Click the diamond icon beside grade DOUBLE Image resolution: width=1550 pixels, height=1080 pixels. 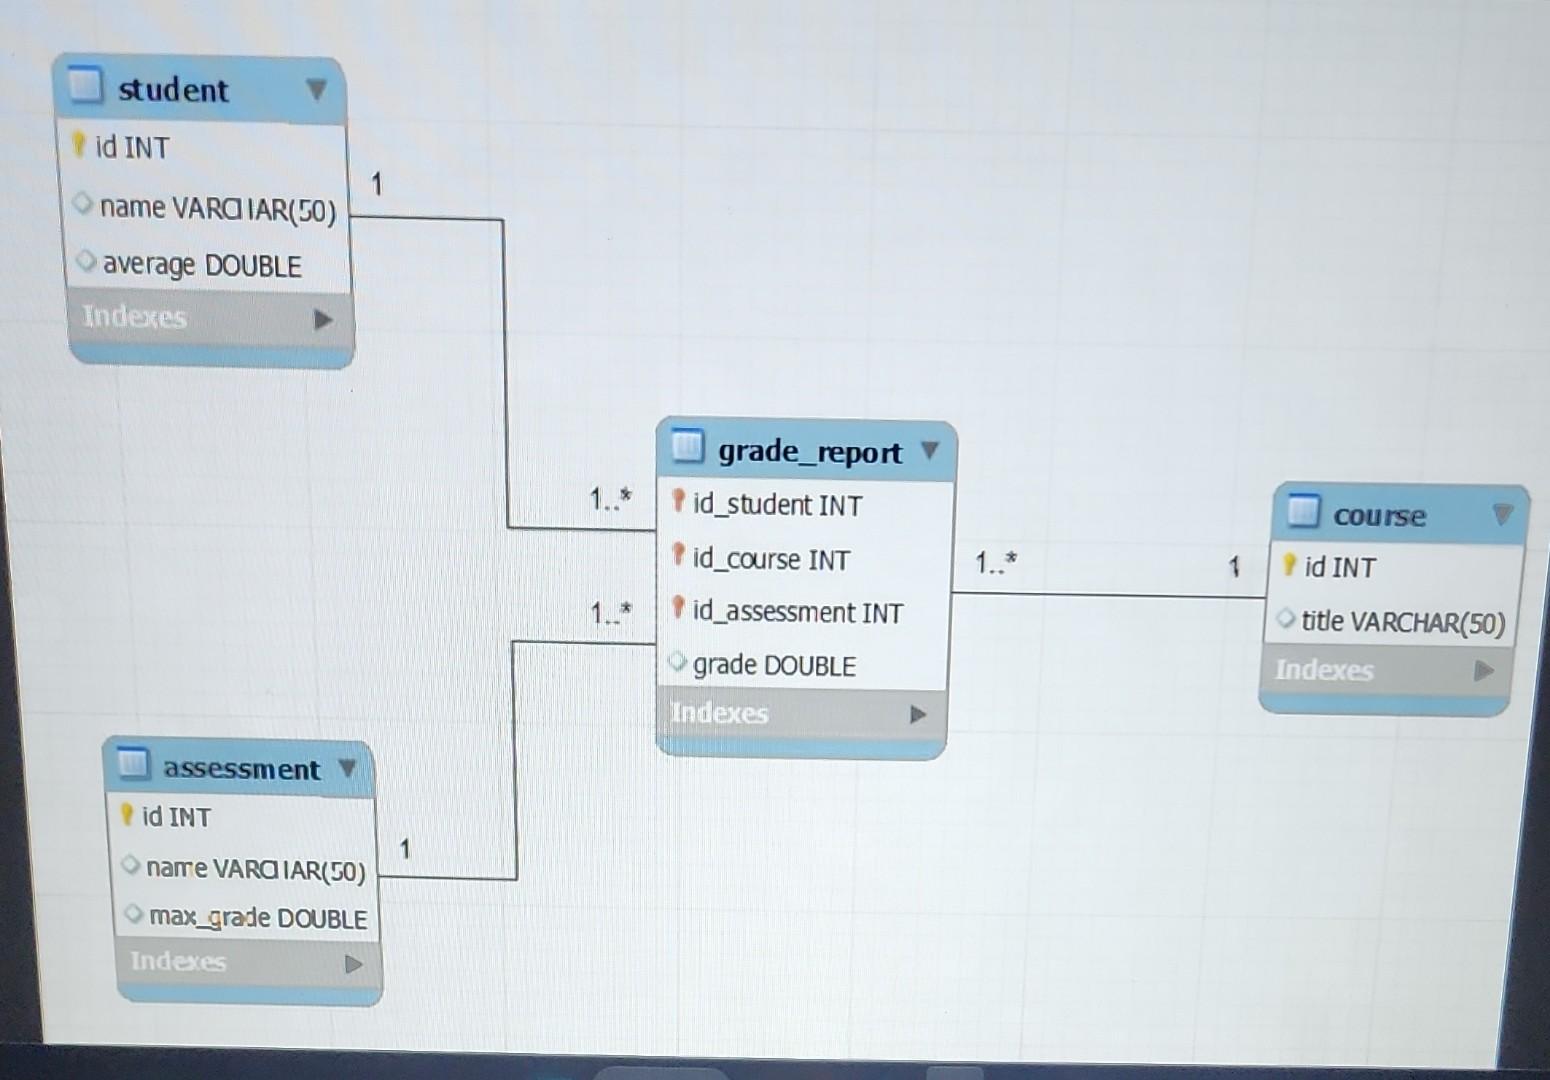pos(678,663)
